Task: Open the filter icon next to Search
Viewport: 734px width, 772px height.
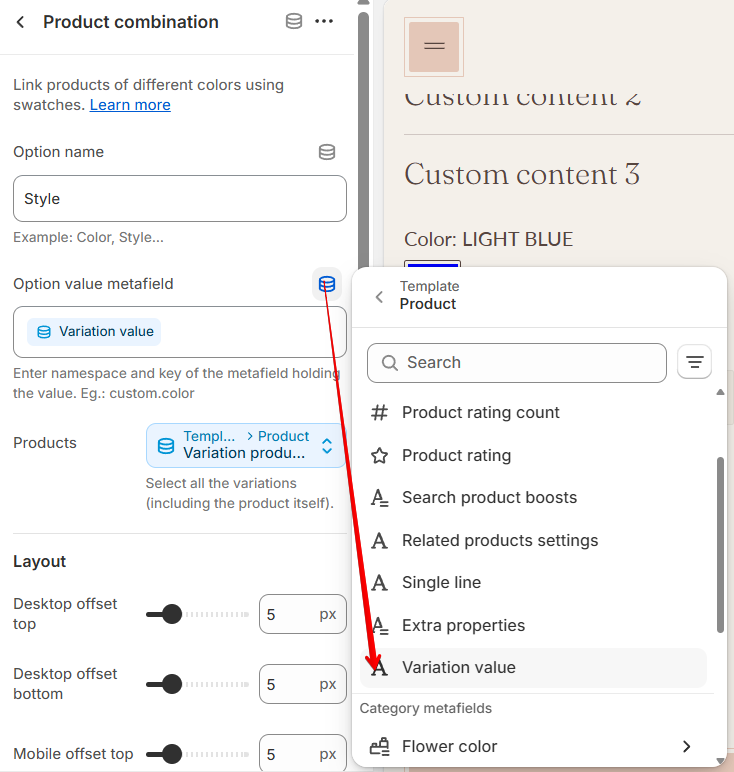Action: click(x=694, y=362)
